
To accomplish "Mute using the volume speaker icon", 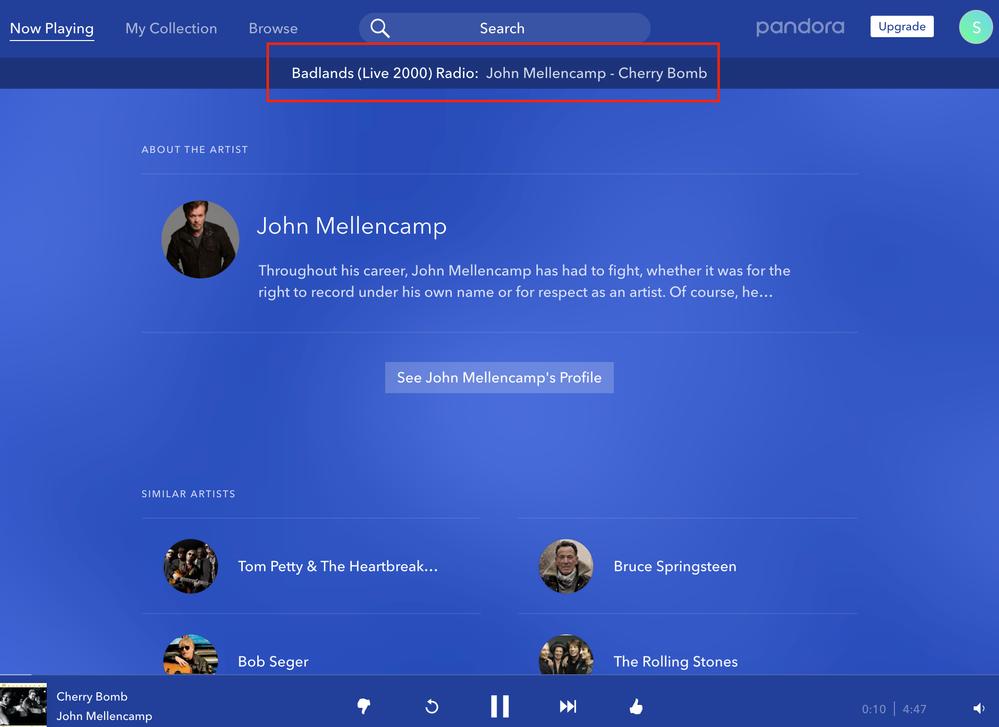I will [x=978, y=709].
